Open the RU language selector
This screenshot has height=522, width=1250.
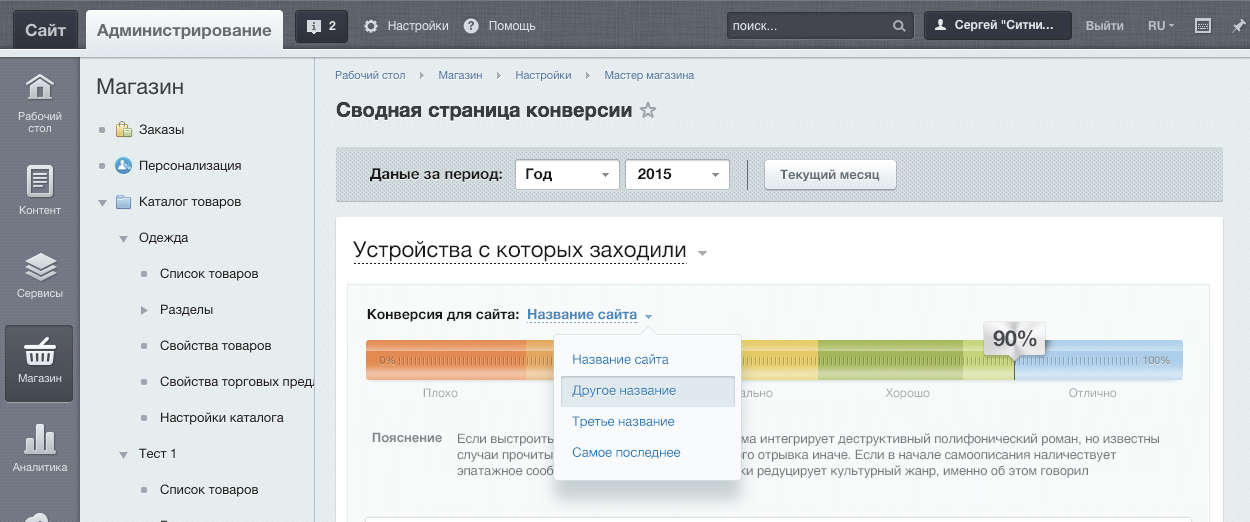1161,26
